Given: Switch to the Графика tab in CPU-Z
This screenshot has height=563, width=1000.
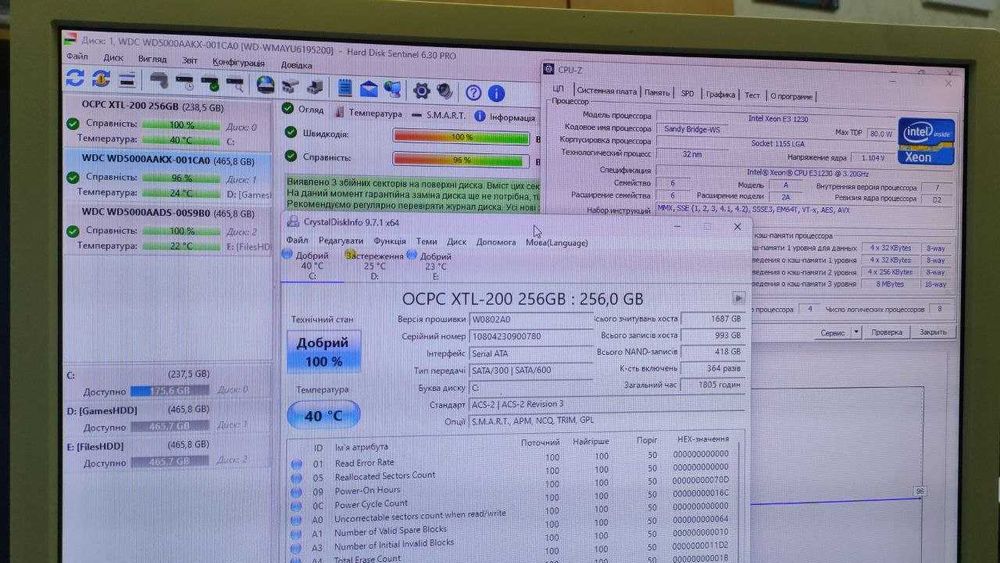Looking at the screenshot, I should point(720,94).
